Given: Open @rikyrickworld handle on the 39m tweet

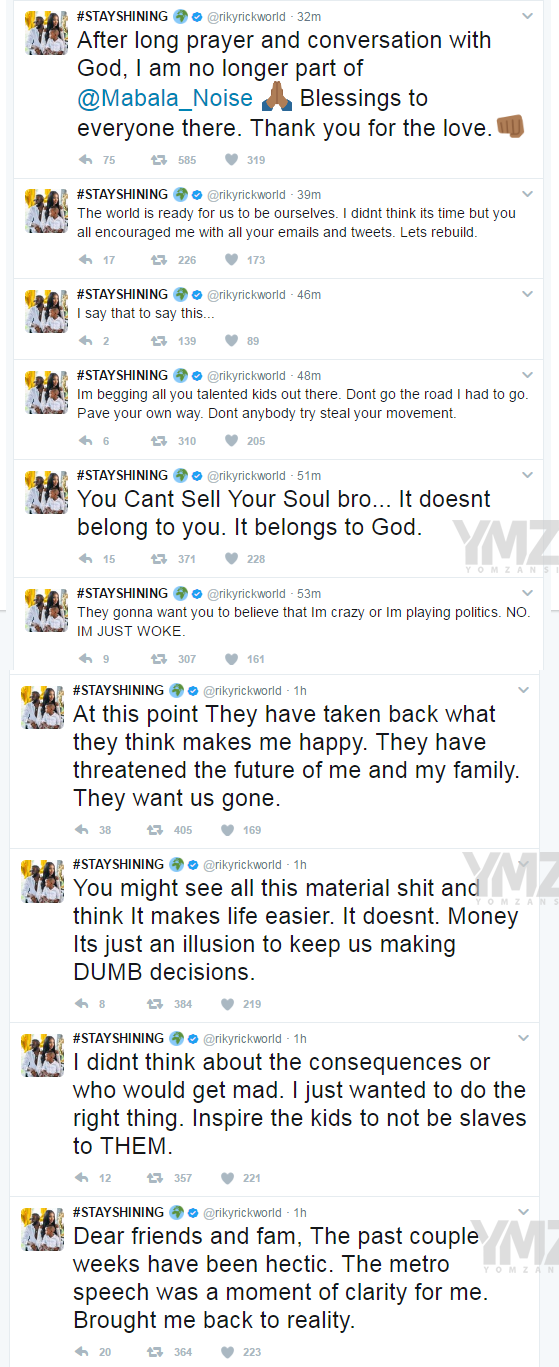Looking at the screenshot, I should pos(246,195).
